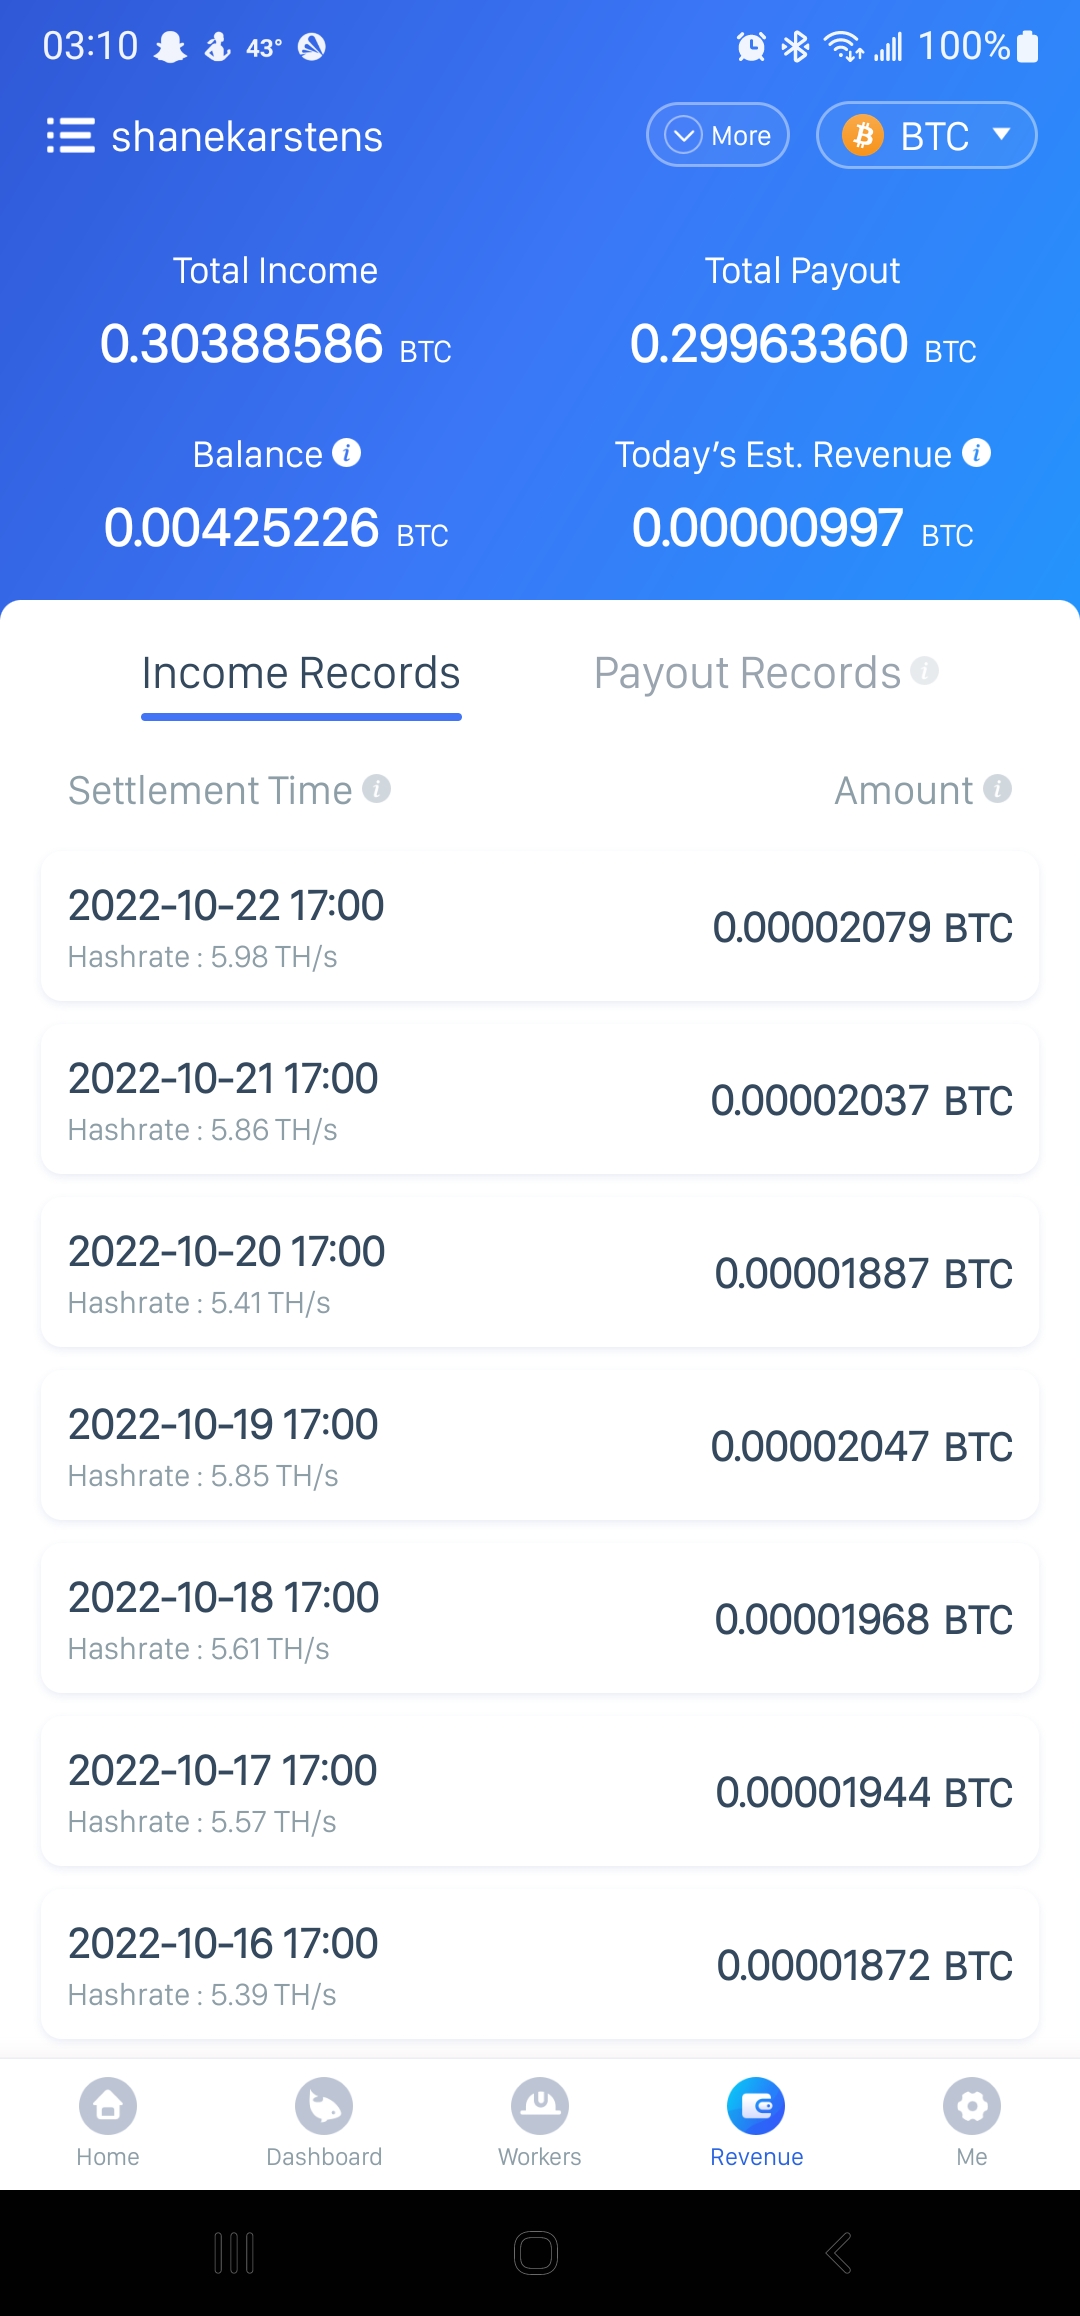Expand the More dropdown
1080x2316 pixels.
[x=718, y=135]
